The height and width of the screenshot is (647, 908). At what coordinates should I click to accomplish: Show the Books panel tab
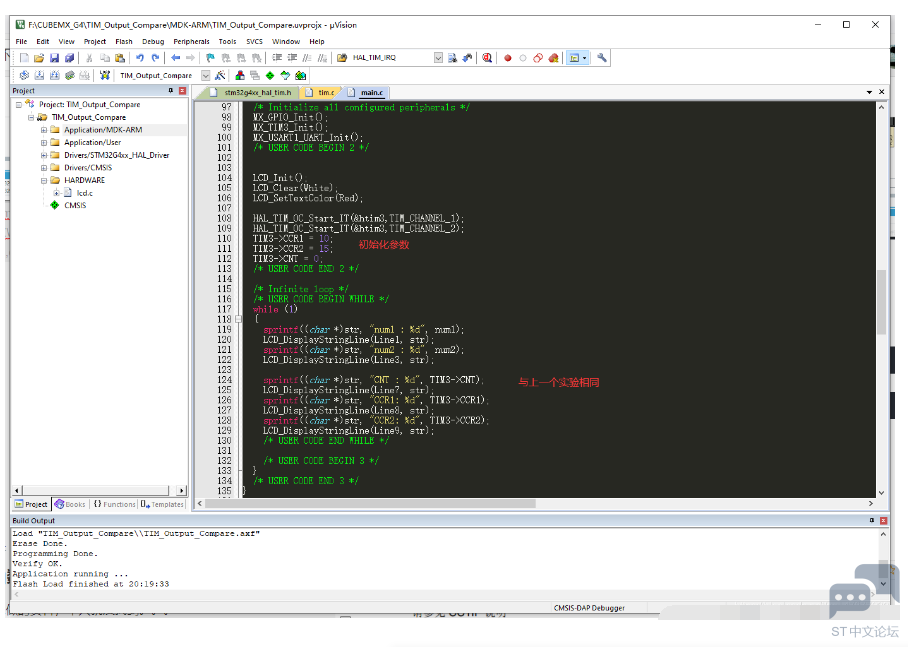[70, 505]
